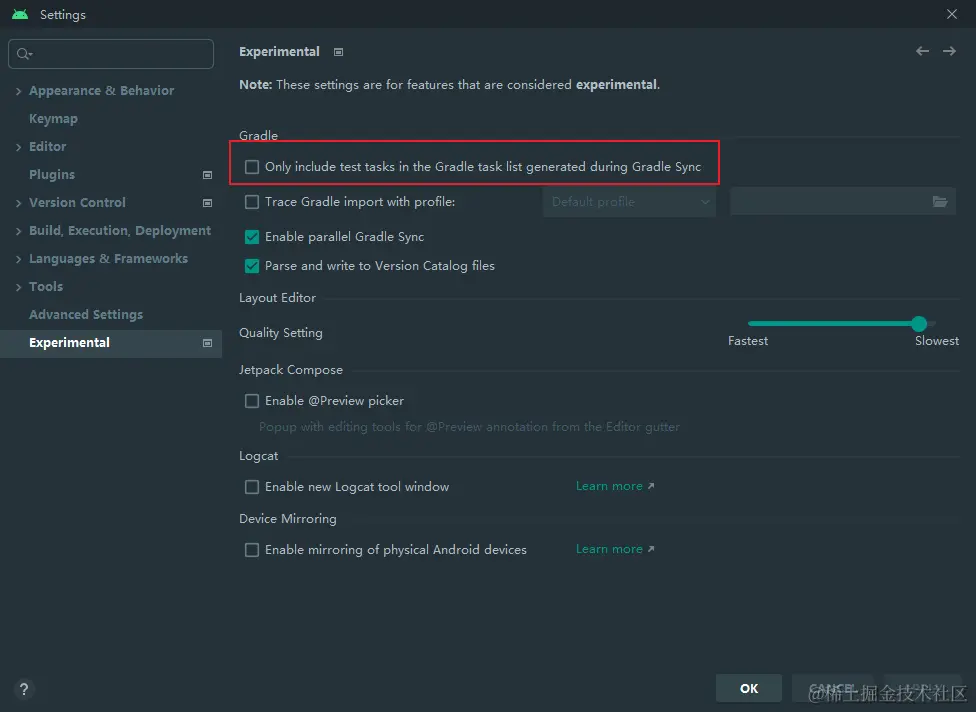Click the back navigation arrow icon
This screenshot has width=976, height=712.
tap(922, 51)
